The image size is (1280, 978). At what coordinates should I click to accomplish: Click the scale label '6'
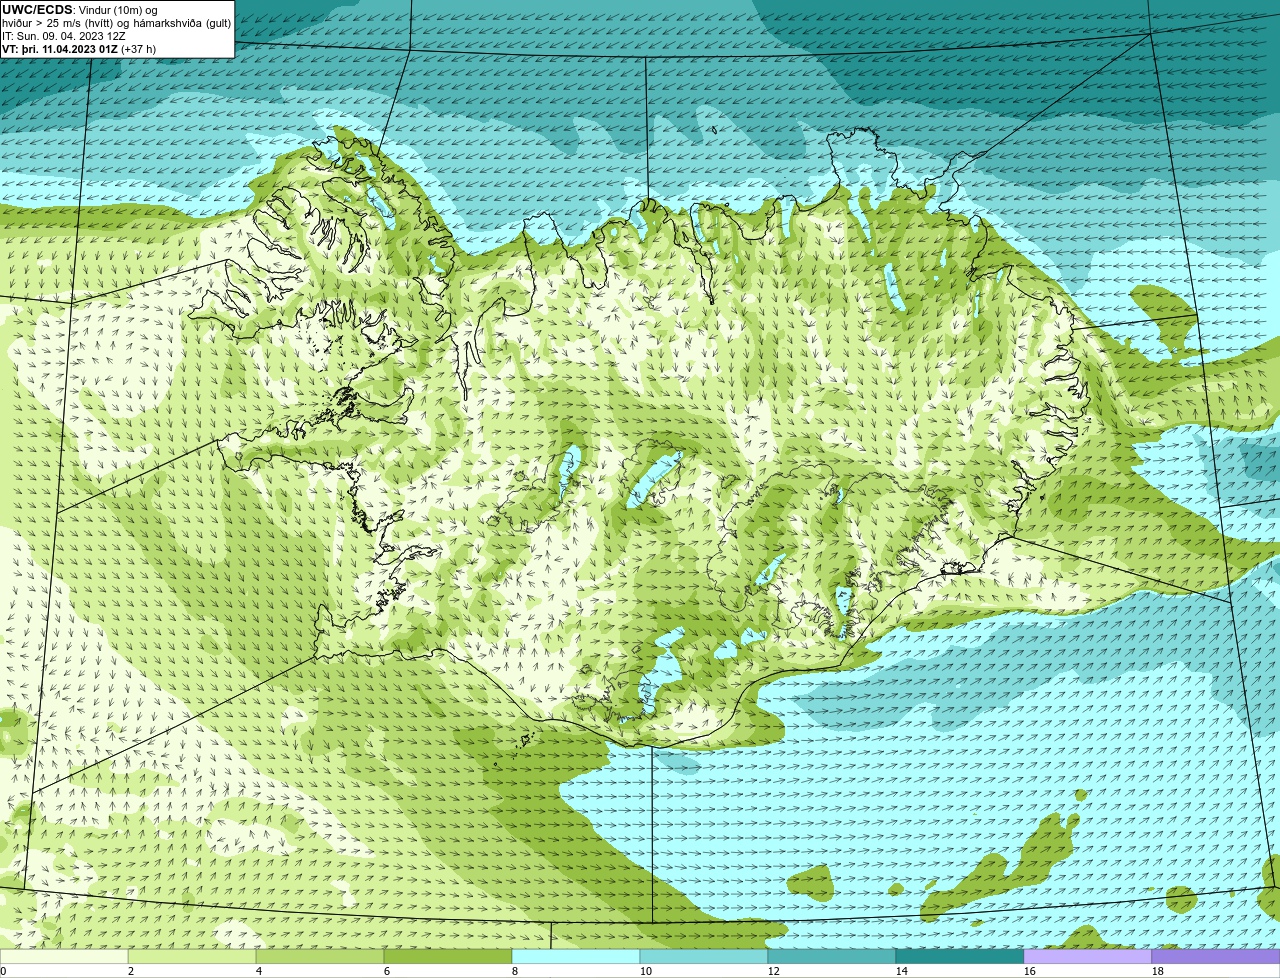coord(386,971)
